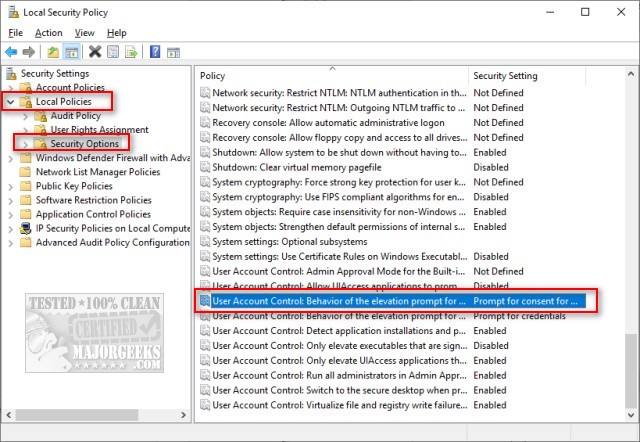Open the Action menu

pos(49,33)
